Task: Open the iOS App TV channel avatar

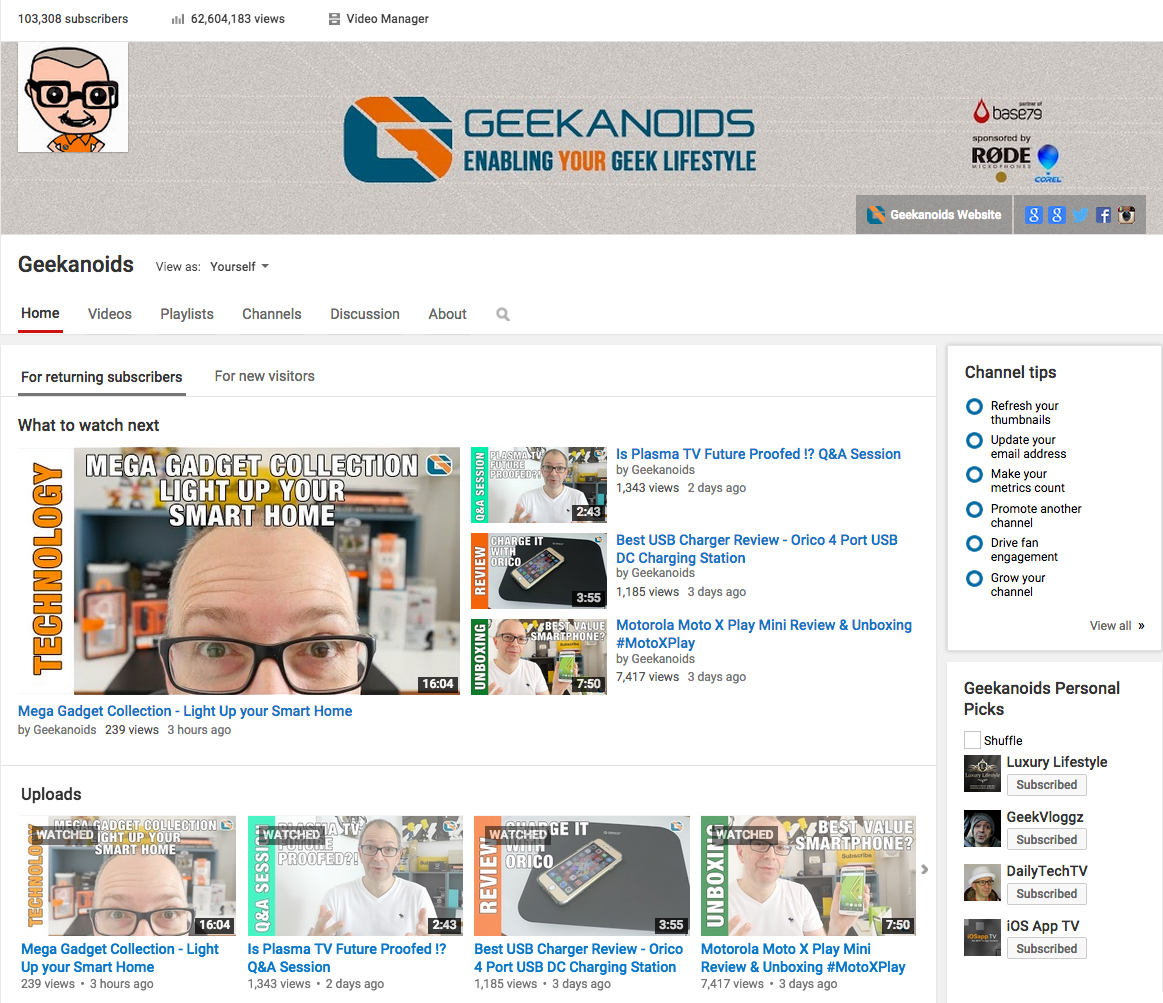Action: 982,937
